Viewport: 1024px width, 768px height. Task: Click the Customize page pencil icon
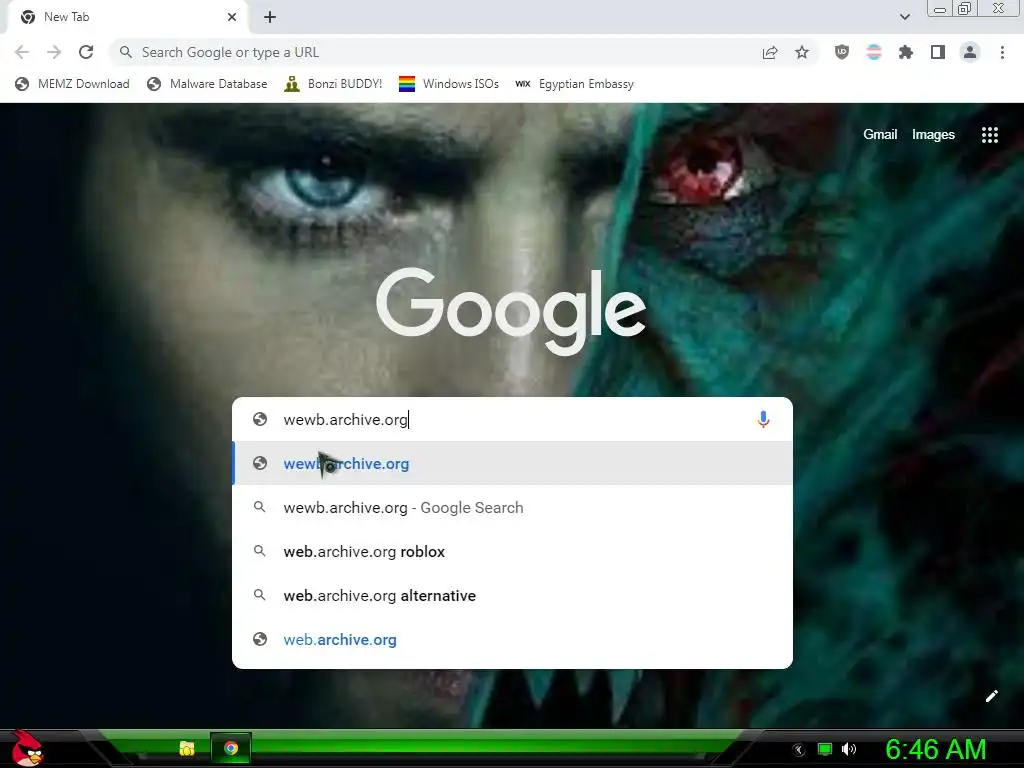click(x=991, y=696)
